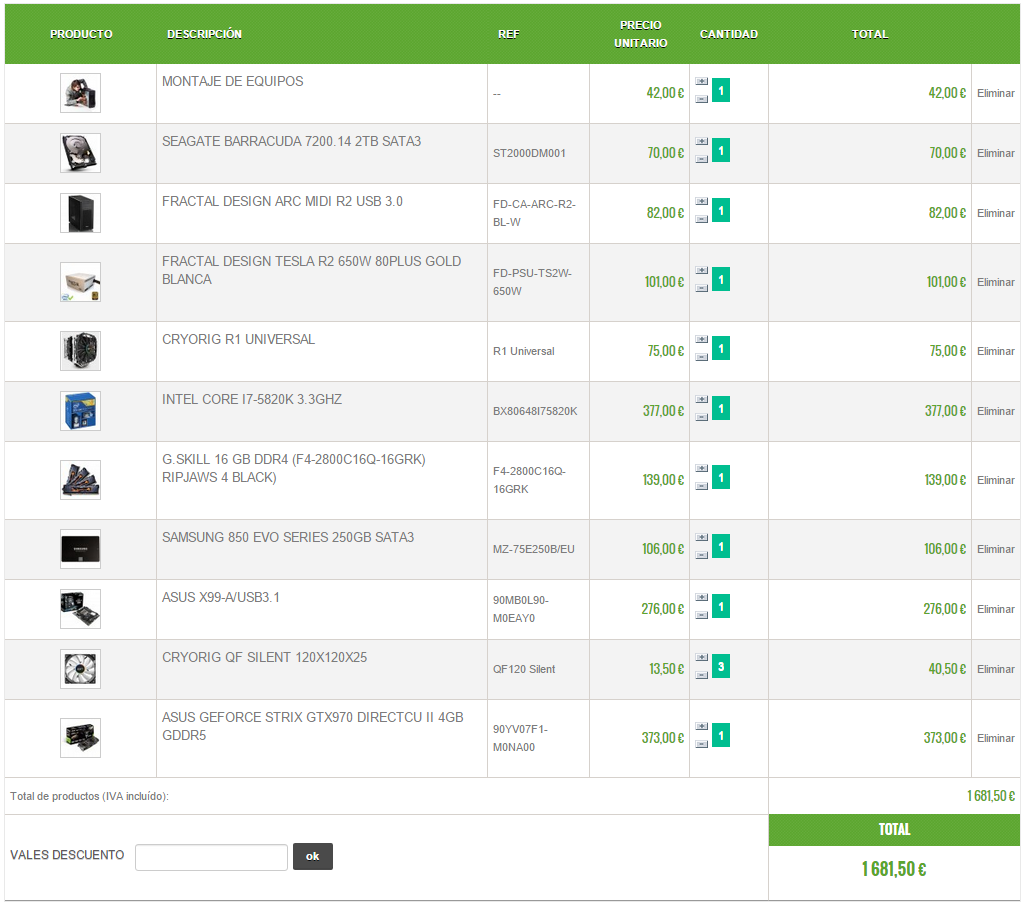This screenshot has height=906, width=1025.
Task: View the Fractal Design Arc Midi case image
Action: point(80,213)
